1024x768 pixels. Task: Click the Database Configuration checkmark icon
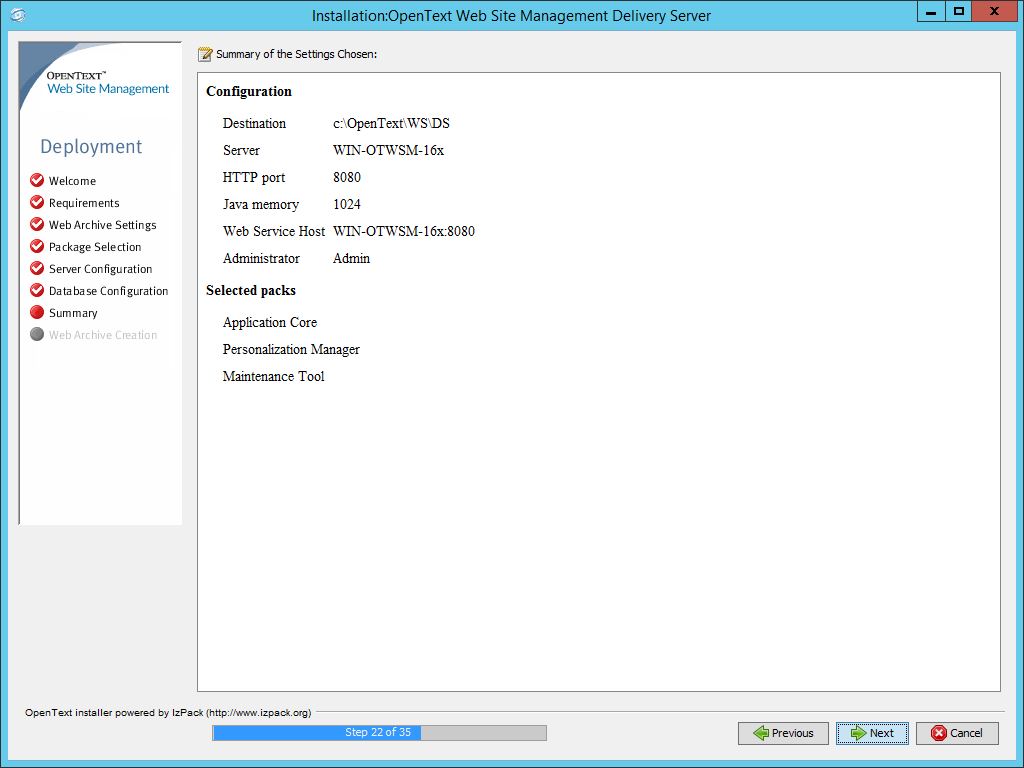(37, 290)
